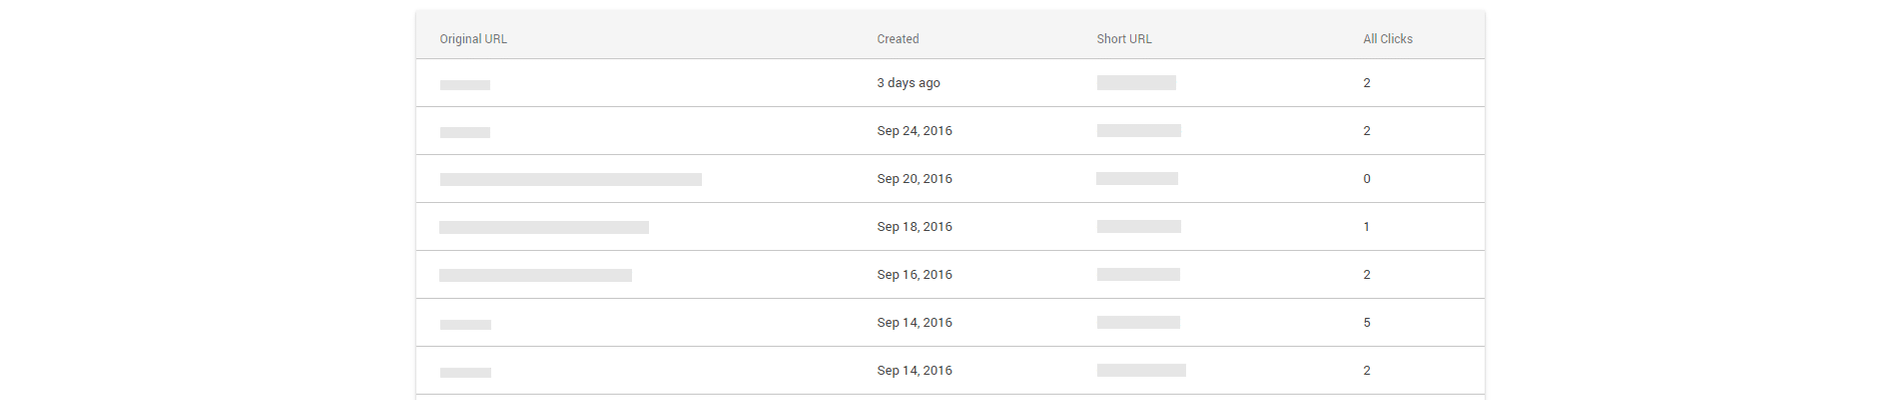The width and height of the screenshot is (1900, 400).
Task: Open the original URL from Sep 16, 2016
Action: pos(535,275)
